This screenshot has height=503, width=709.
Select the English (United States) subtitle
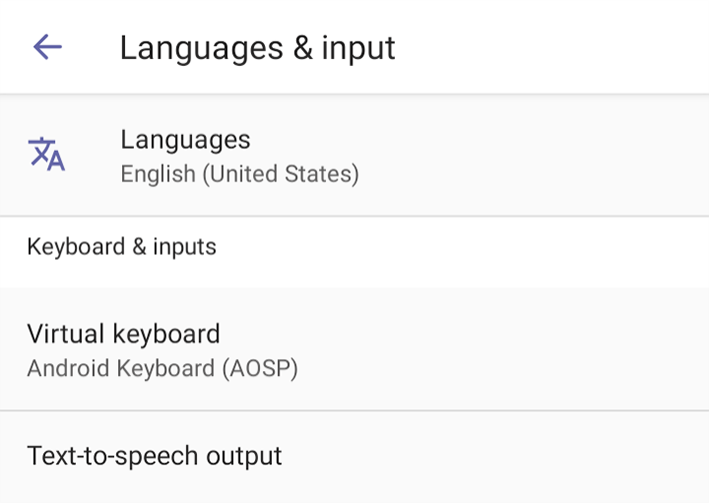coord(240,174)
